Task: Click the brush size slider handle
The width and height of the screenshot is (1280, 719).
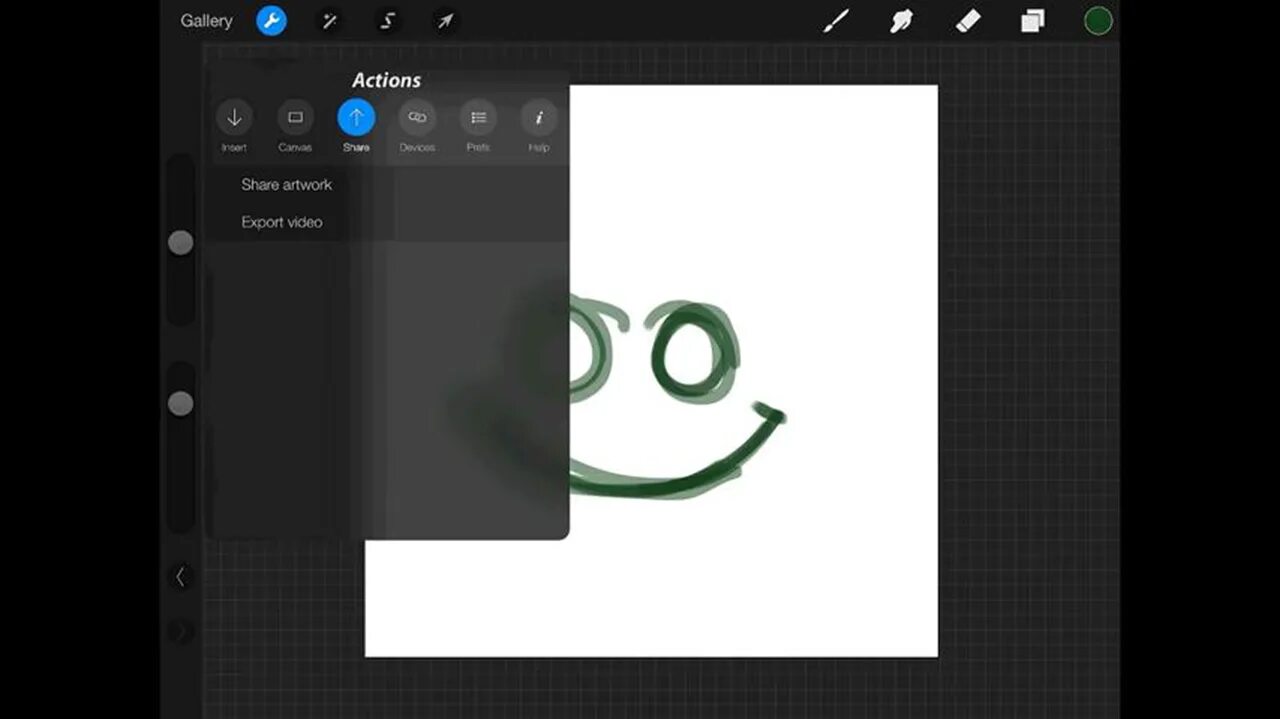Action: coord(180,242)
